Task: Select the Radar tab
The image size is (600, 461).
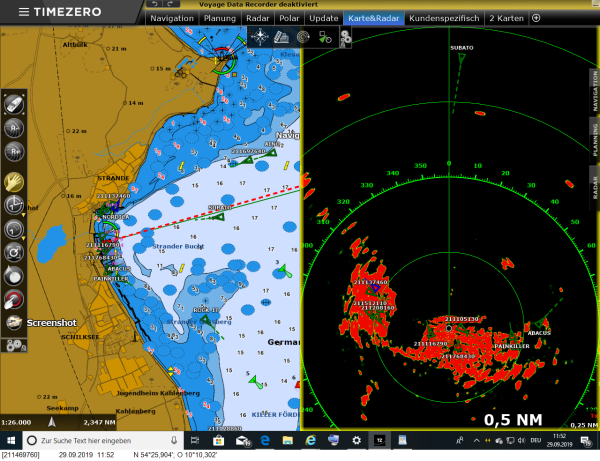Action: tap(258, 18)
